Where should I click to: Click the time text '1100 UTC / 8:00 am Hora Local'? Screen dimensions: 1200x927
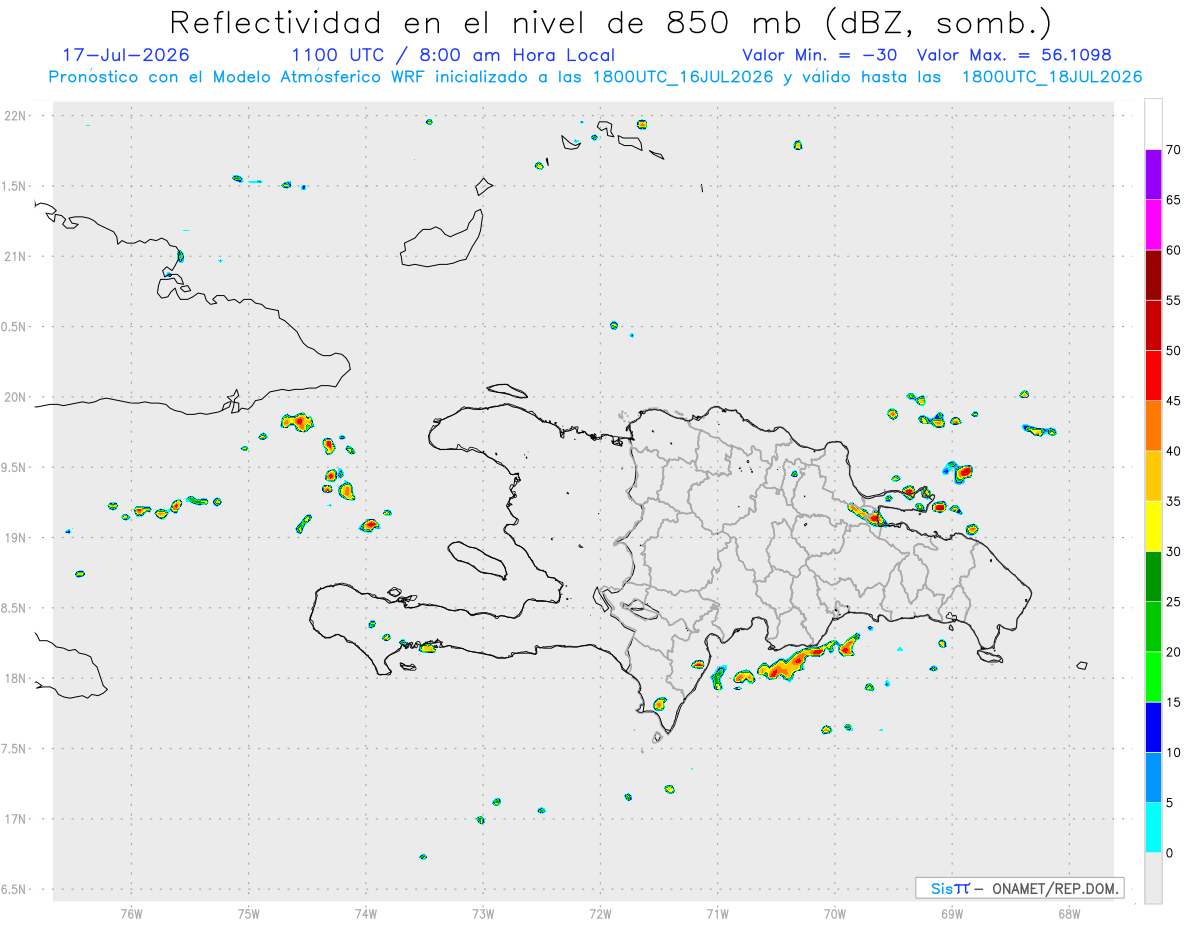click(x=453, y=55)
